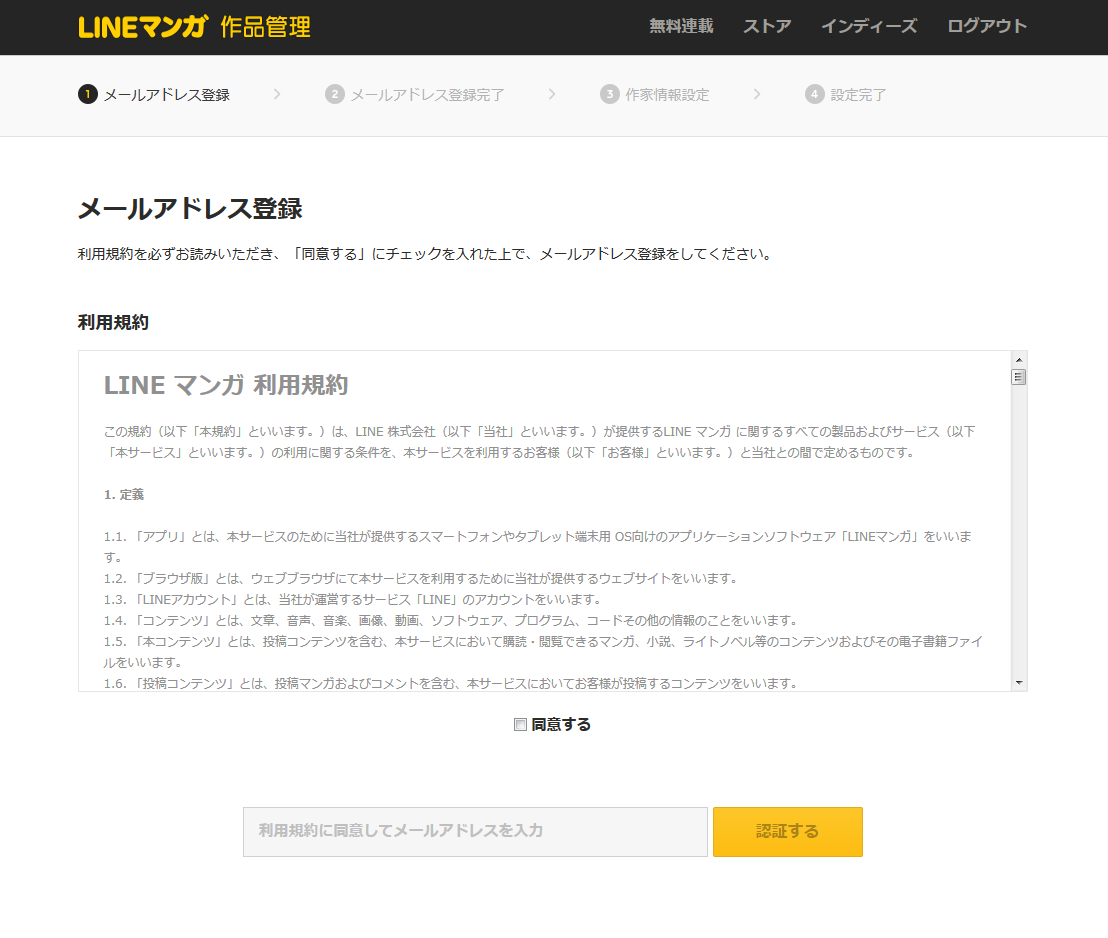Click chevron after 作家情報設定 step

tap(757, 94)
